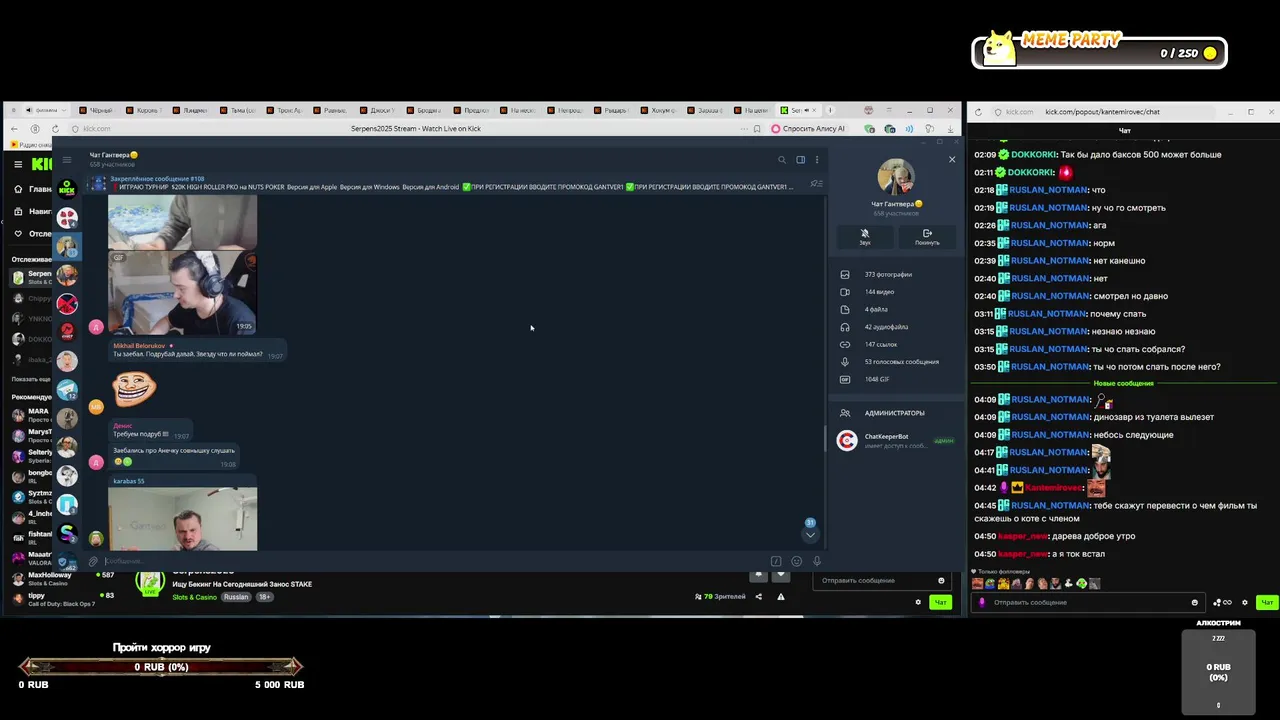This screenshot has height=720, width=1280.
Task: Open the Telegram chat three-dot menu
Action: (x=816, y=159)
